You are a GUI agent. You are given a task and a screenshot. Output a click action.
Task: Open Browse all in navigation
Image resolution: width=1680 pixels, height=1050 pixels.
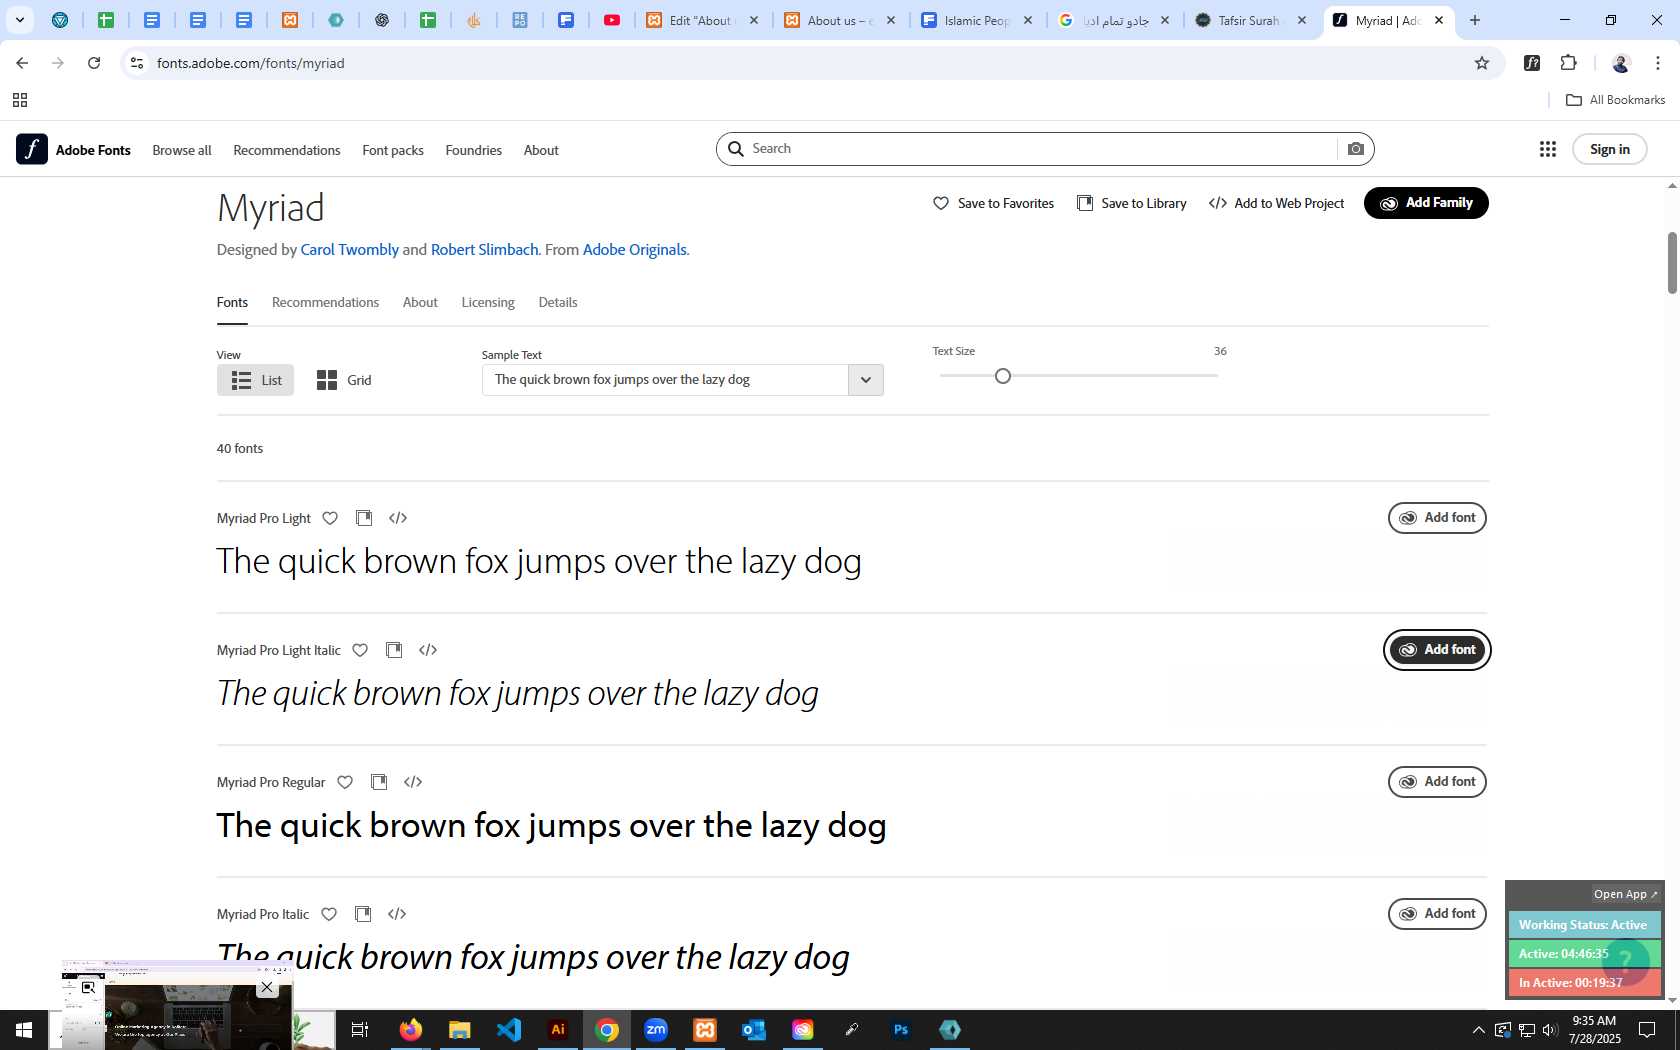[x=182, y=150]
